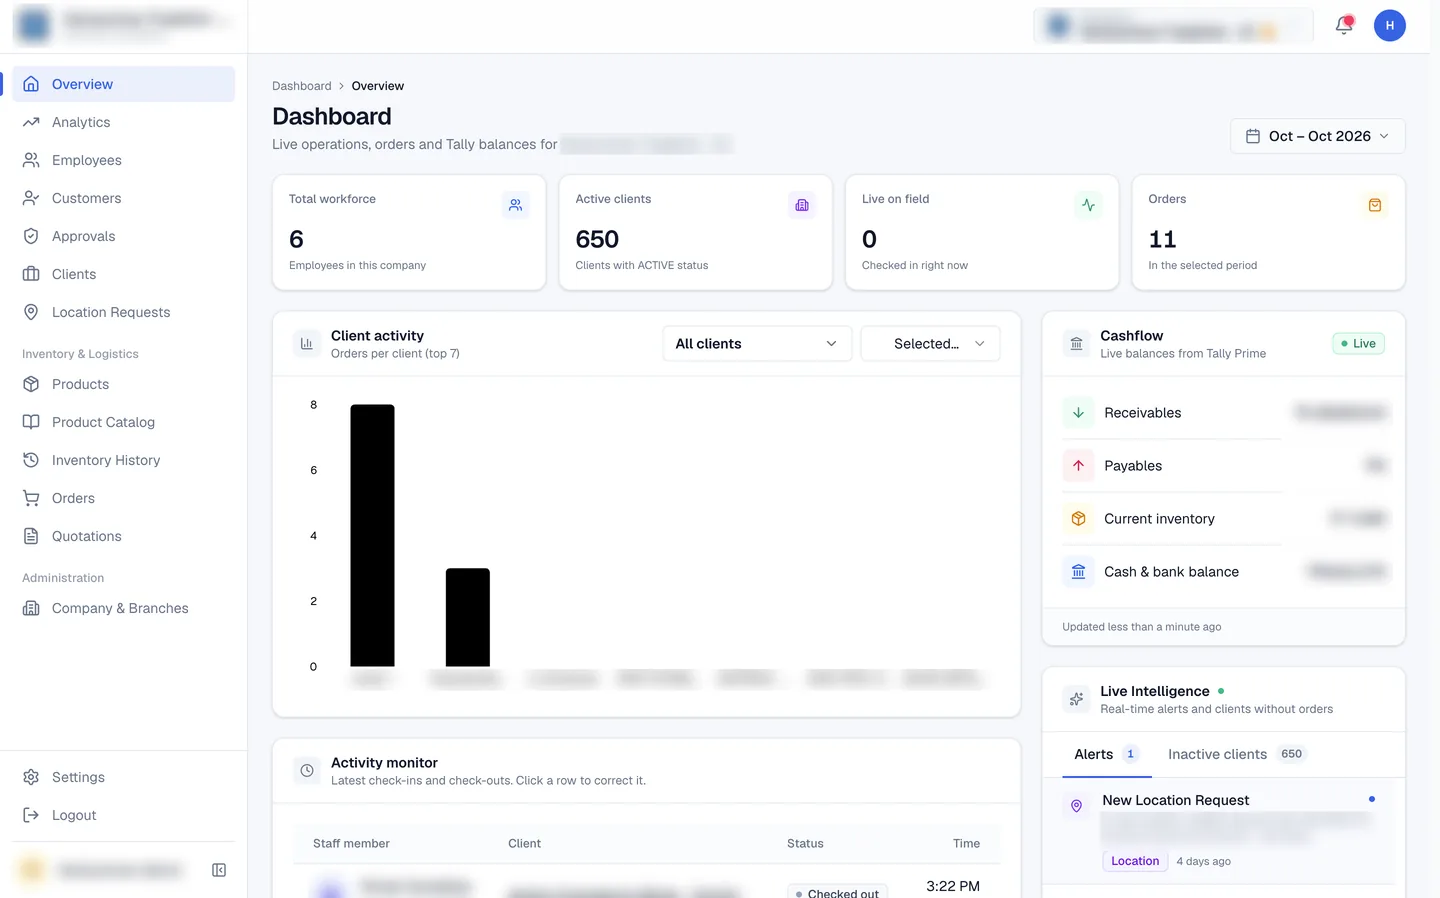Click the Payables up-arrow icon

(x=1078, y=466)
